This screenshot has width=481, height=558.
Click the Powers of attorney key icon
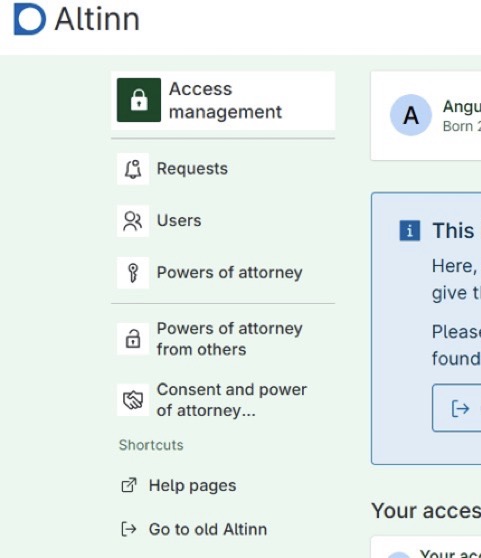click(x=133, y=273)
